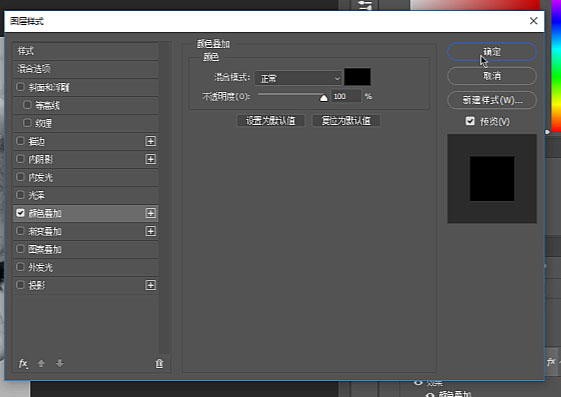Click the effects list vertical scrollbar

[x=164, y=198]
